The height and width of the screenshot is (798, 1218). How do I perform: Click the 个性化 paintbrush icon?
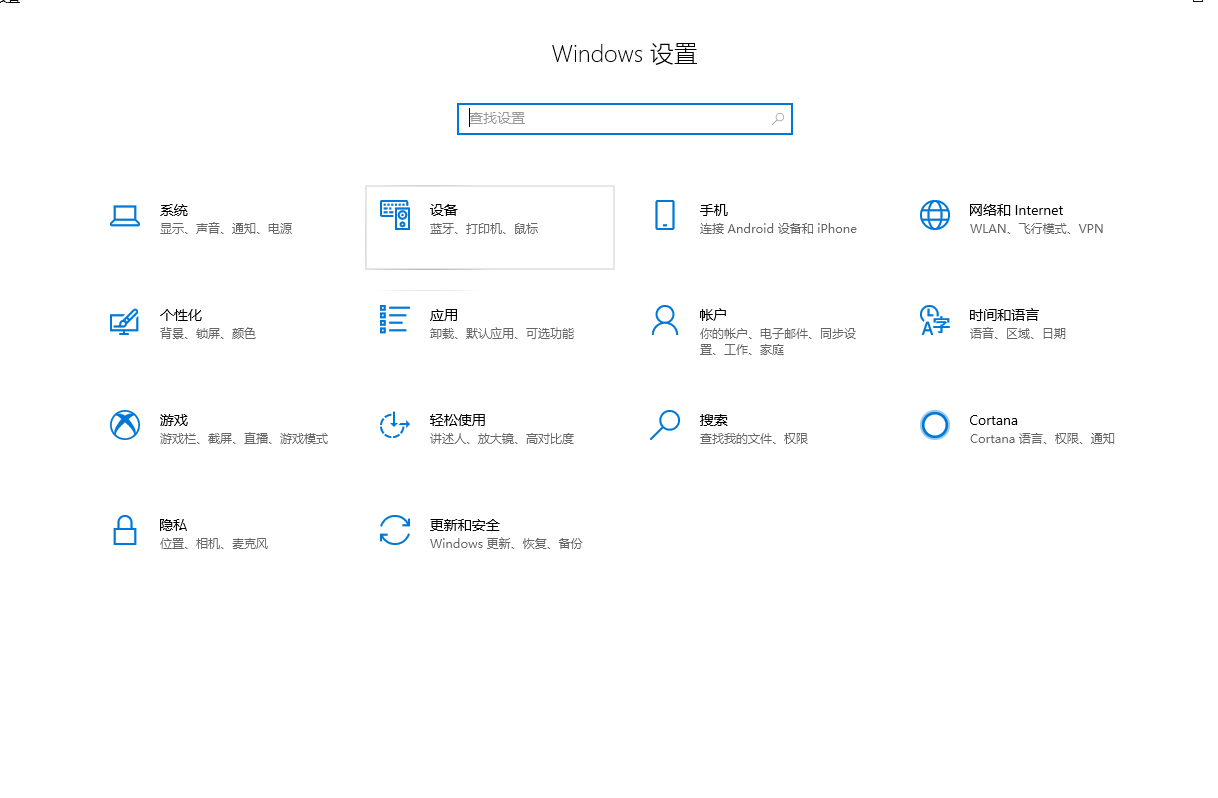click(x=124, y=321)
